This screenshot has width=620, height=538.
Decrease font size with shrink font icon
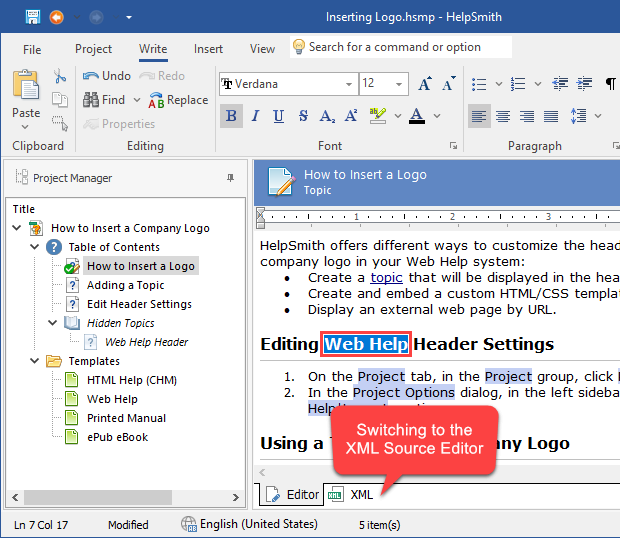[449, 84]
